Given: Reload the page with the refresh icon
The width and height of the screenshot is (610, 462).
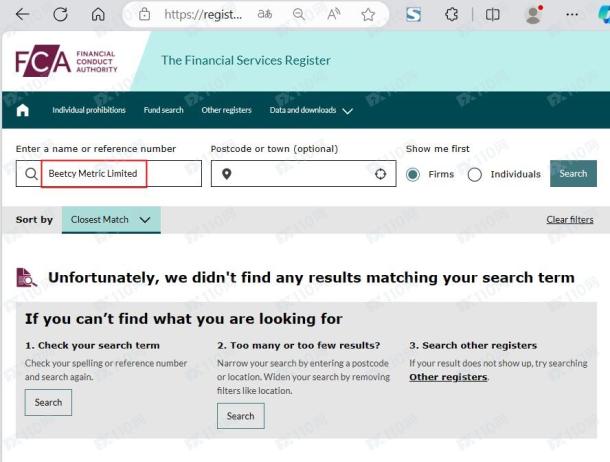Looking at the screenshot, I should 60,14.
